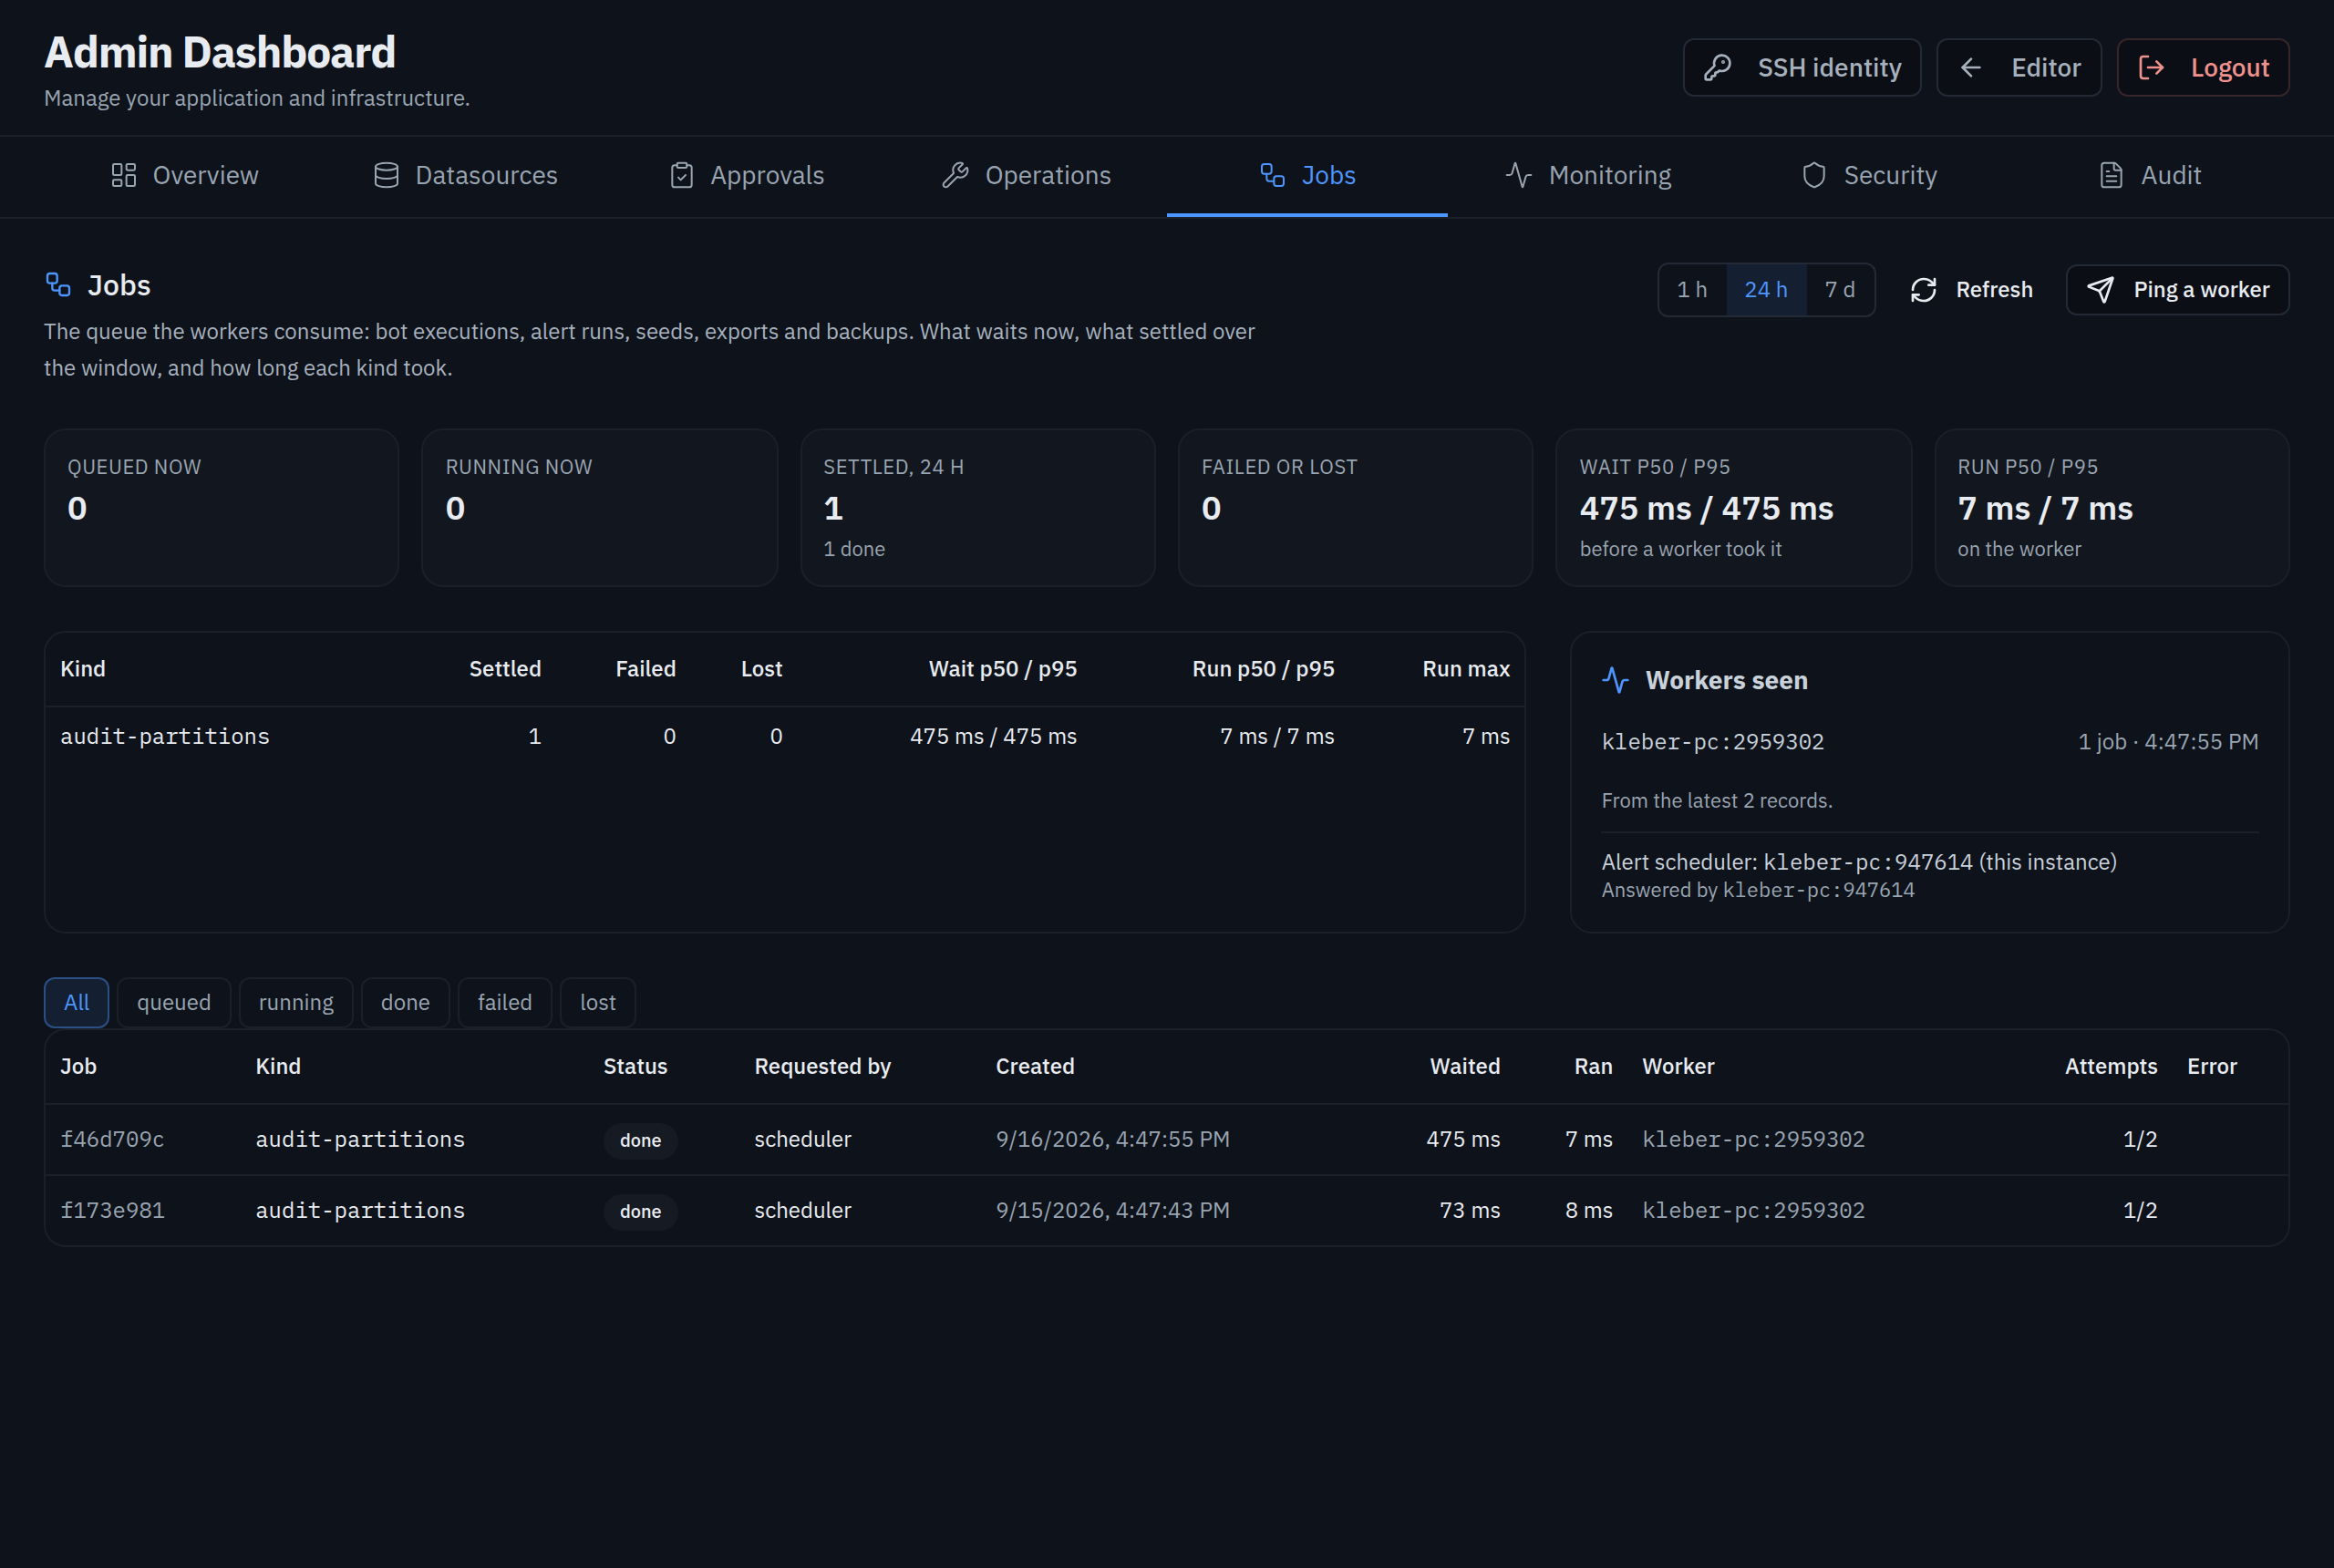This screenshot has width=2334, height=1568.
Task: Show only lost jobs
Action: 598,1002
